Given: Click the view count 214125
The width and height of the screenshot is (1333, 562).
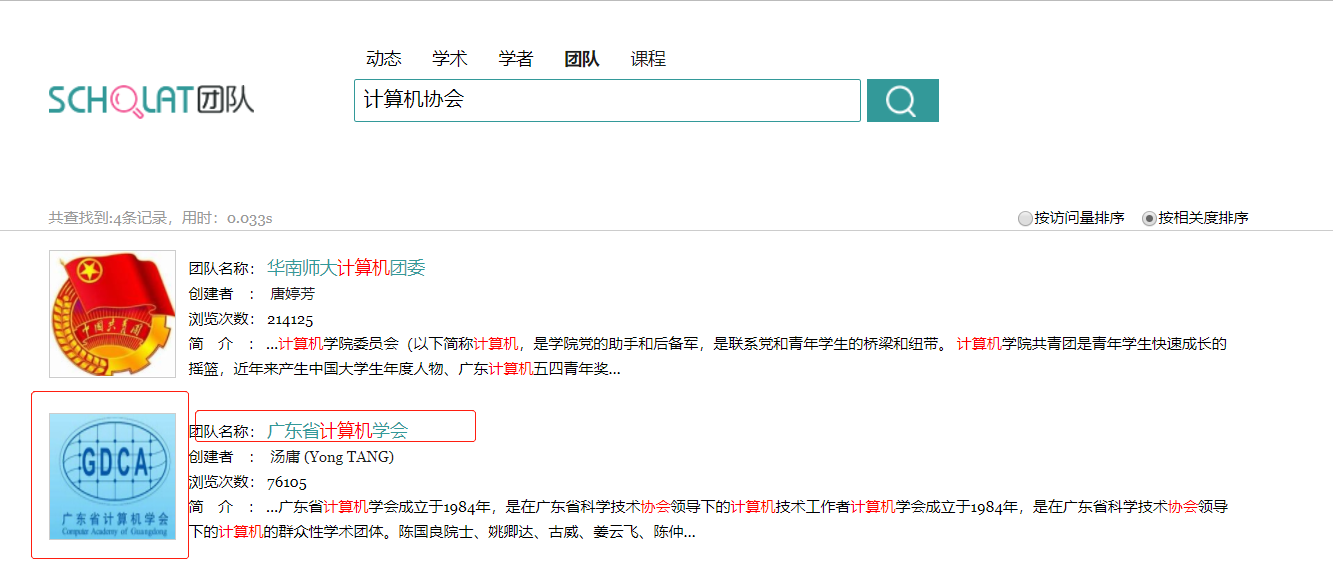Looking at the screenshot, I should click(290, 320).
